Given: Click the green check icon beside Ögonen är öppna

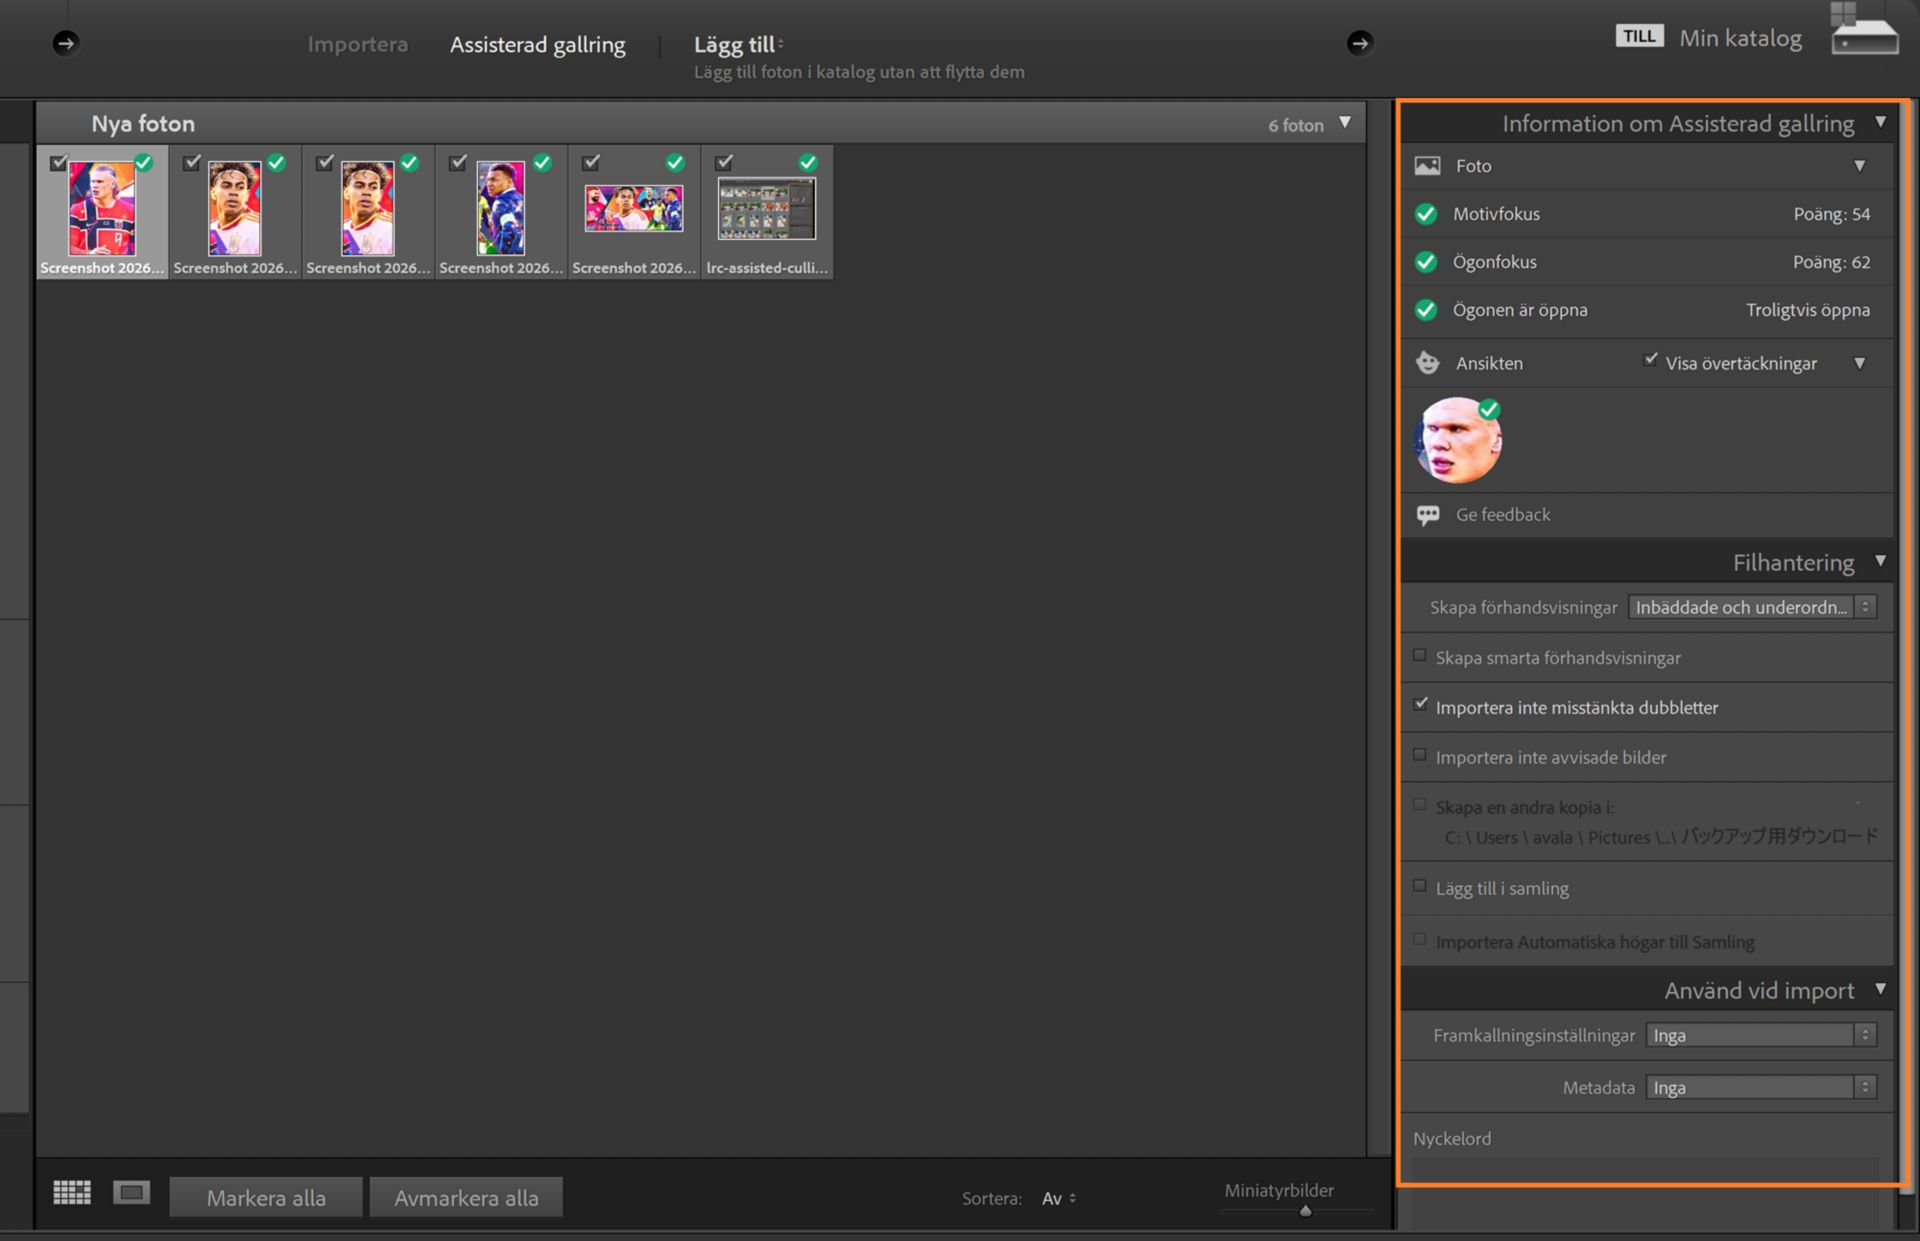Looking at the screenshot, I should tap(1427, 310).
